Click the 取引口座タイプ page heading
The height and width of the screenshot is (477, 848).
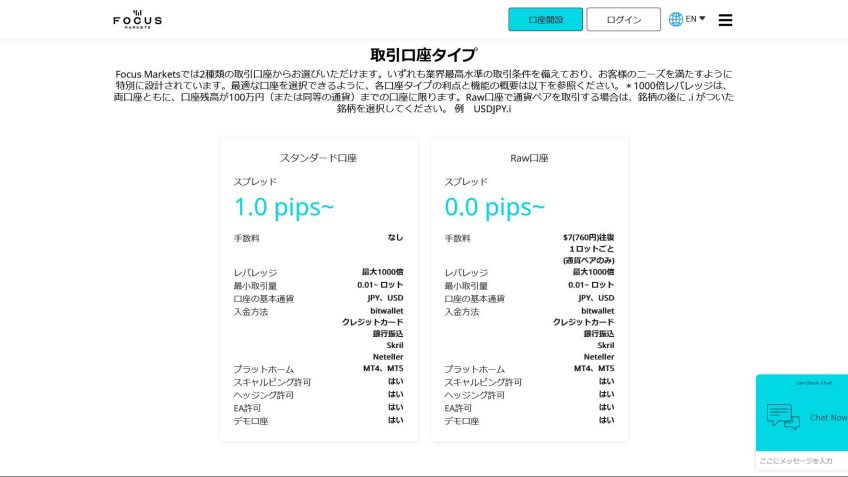(423, 54)
